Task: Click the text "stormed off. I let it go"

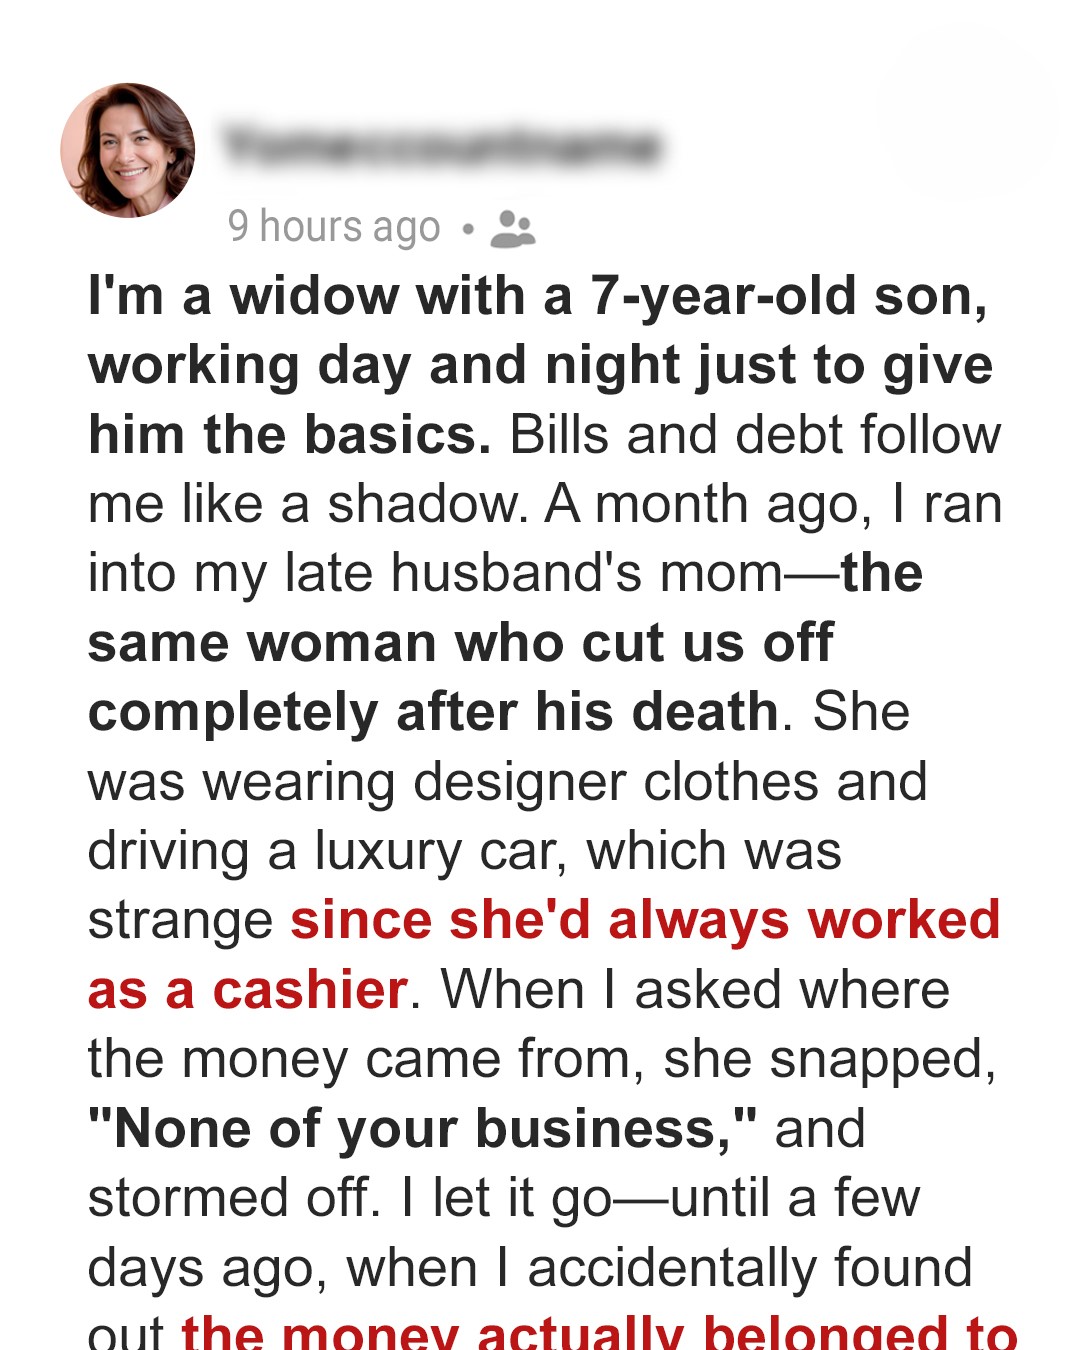Action: (x=349, y=1198)
